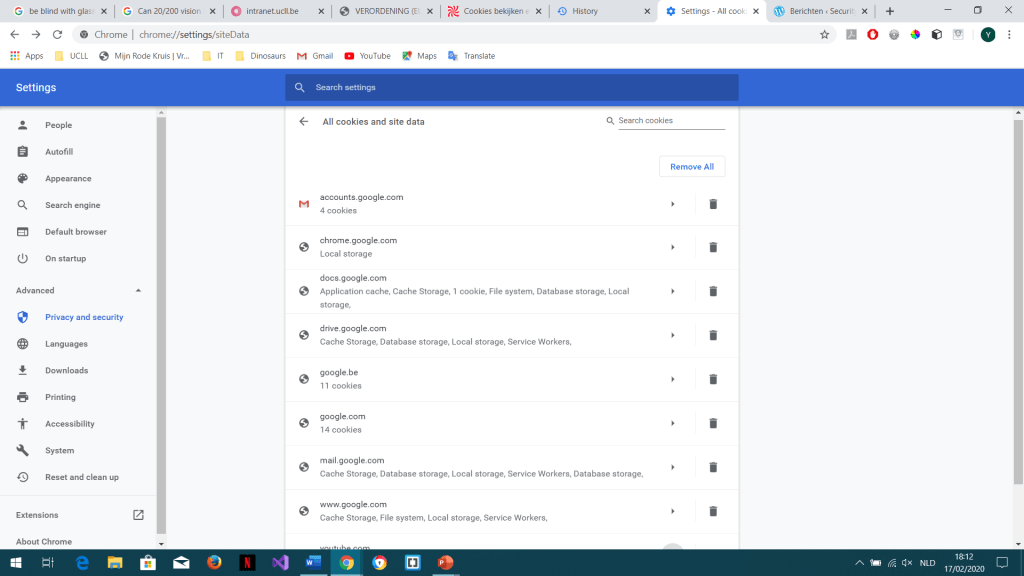This screenshot has width=1024, height=576.
Task: Open Extensions via the external link icon
Action: [x=138, y=515]
